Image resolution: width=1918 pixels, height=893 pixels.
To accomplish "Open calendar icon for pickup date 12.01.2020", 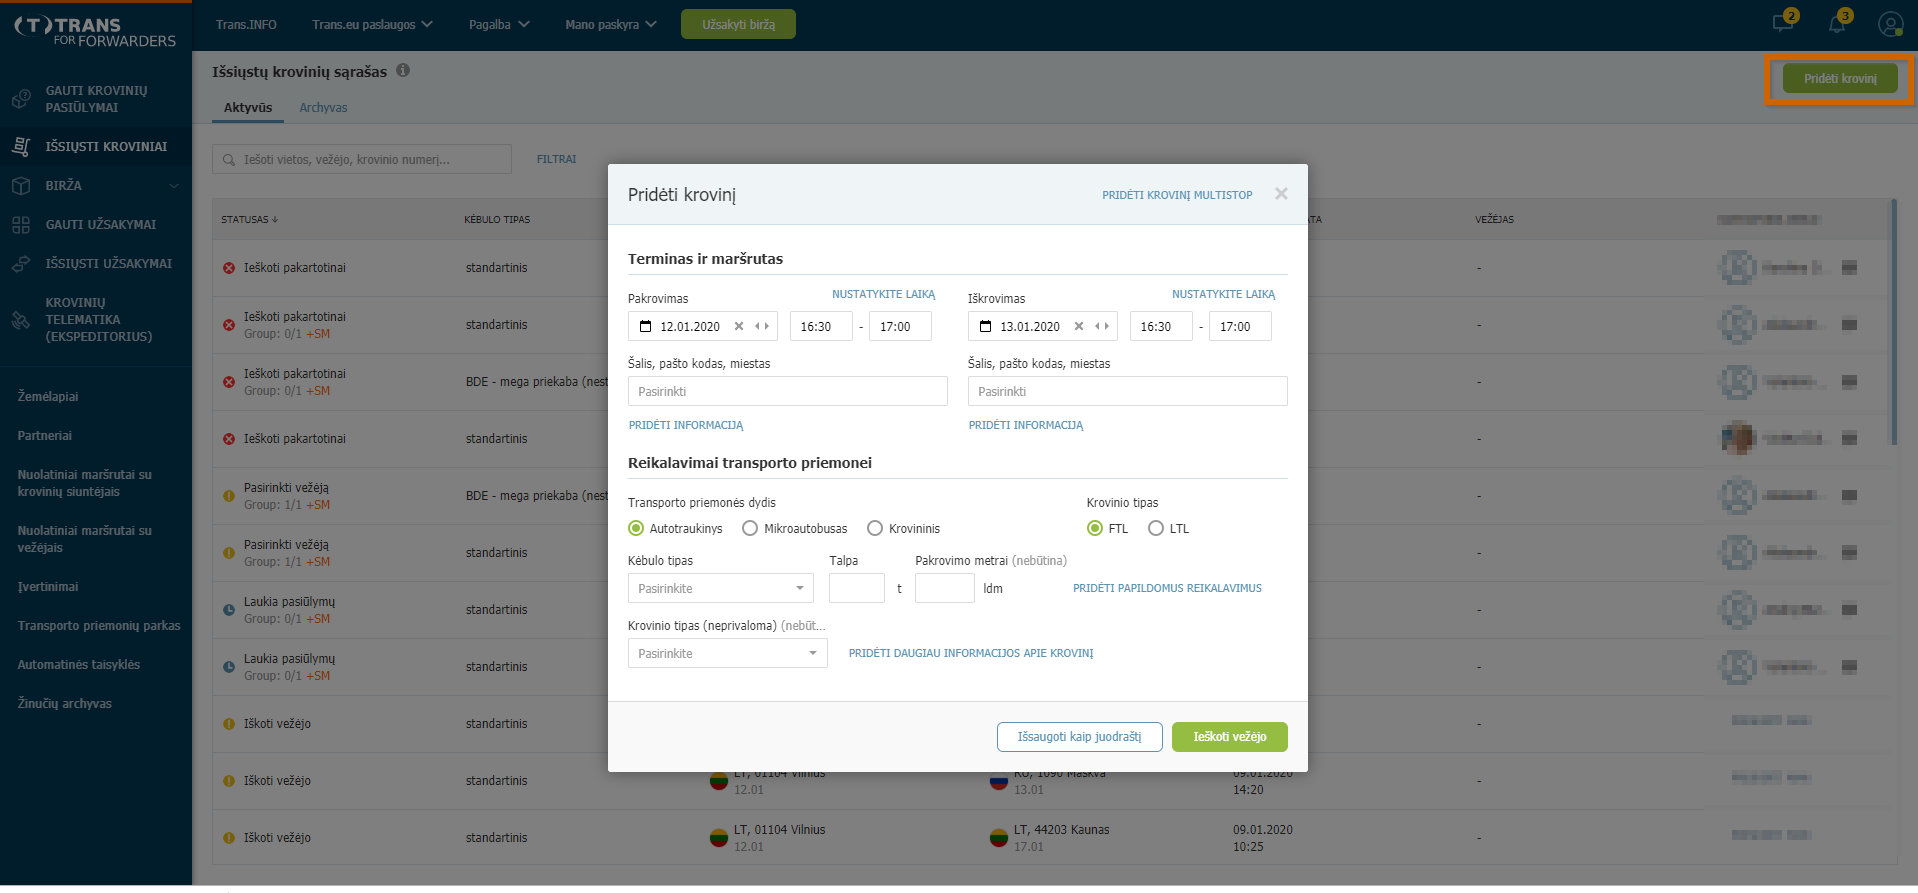I will (645, 326).
